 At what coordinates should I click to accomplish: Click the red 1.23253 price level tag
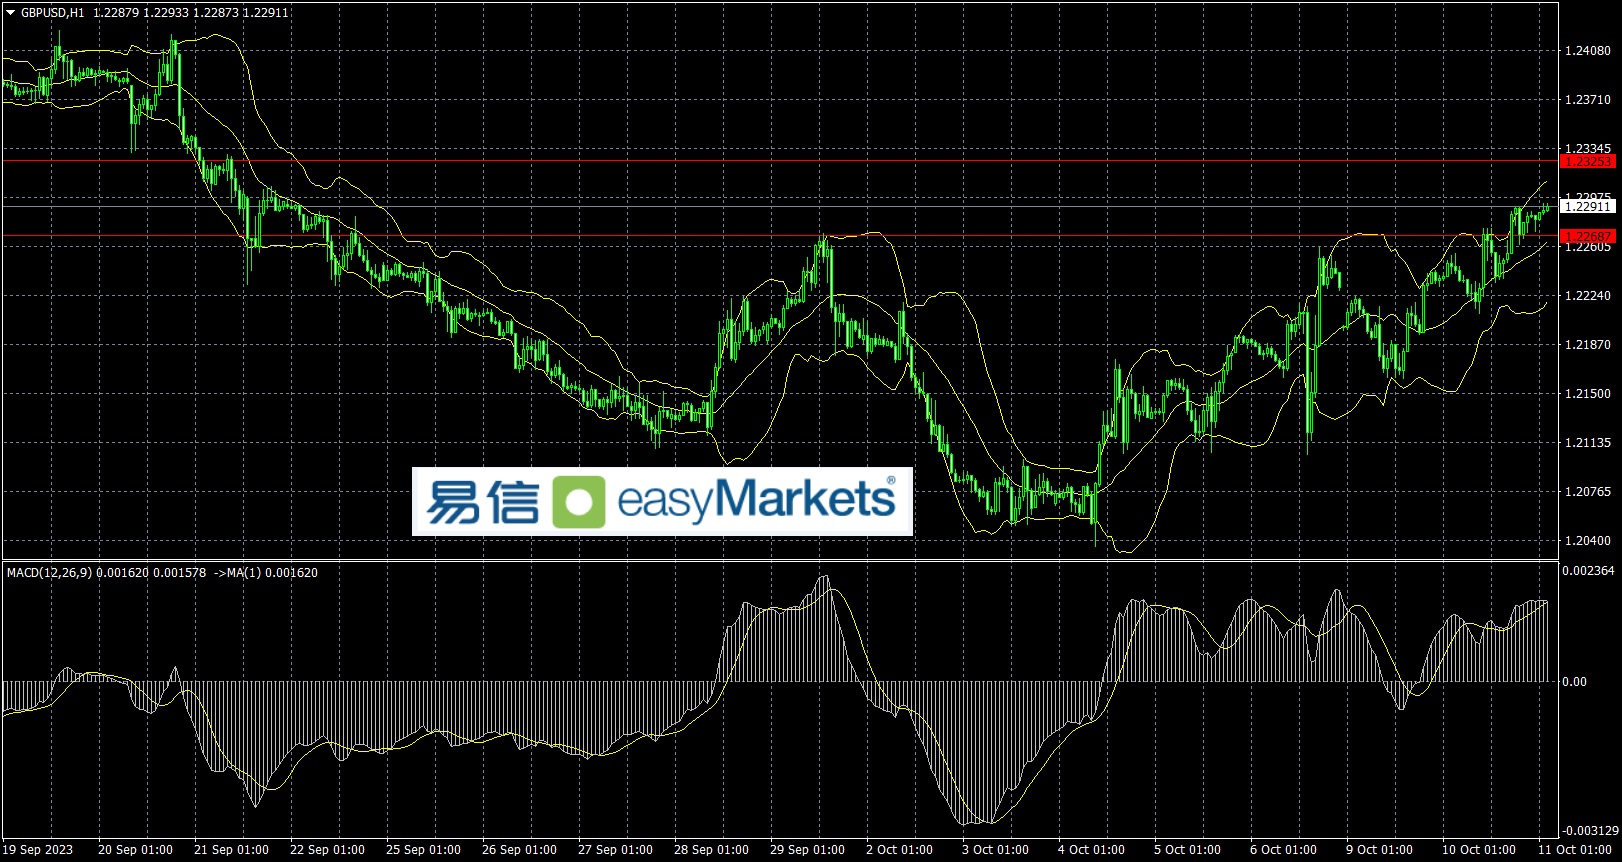1588,161
